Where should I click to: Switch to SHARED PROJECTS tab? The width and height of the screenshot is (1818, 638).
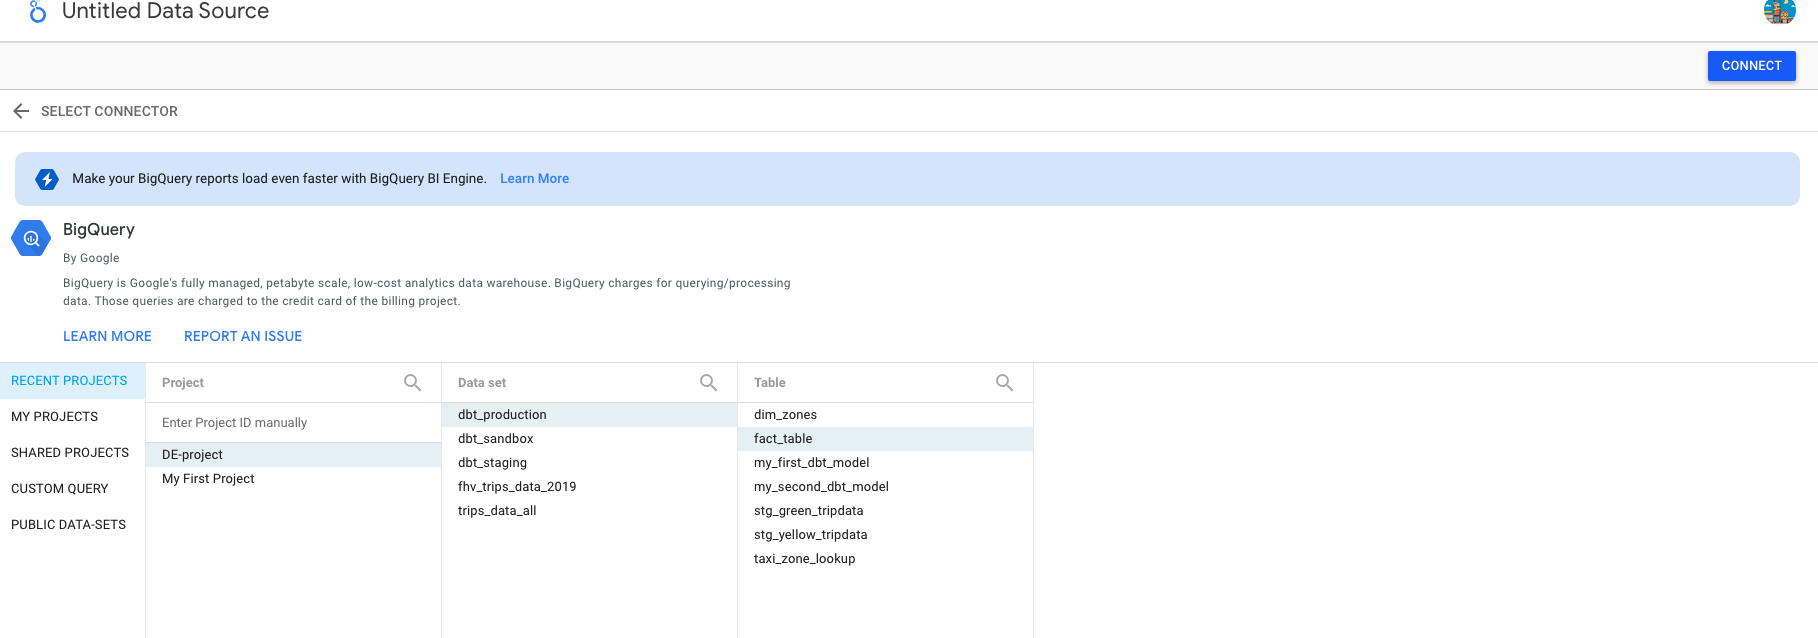click(72, 453)
